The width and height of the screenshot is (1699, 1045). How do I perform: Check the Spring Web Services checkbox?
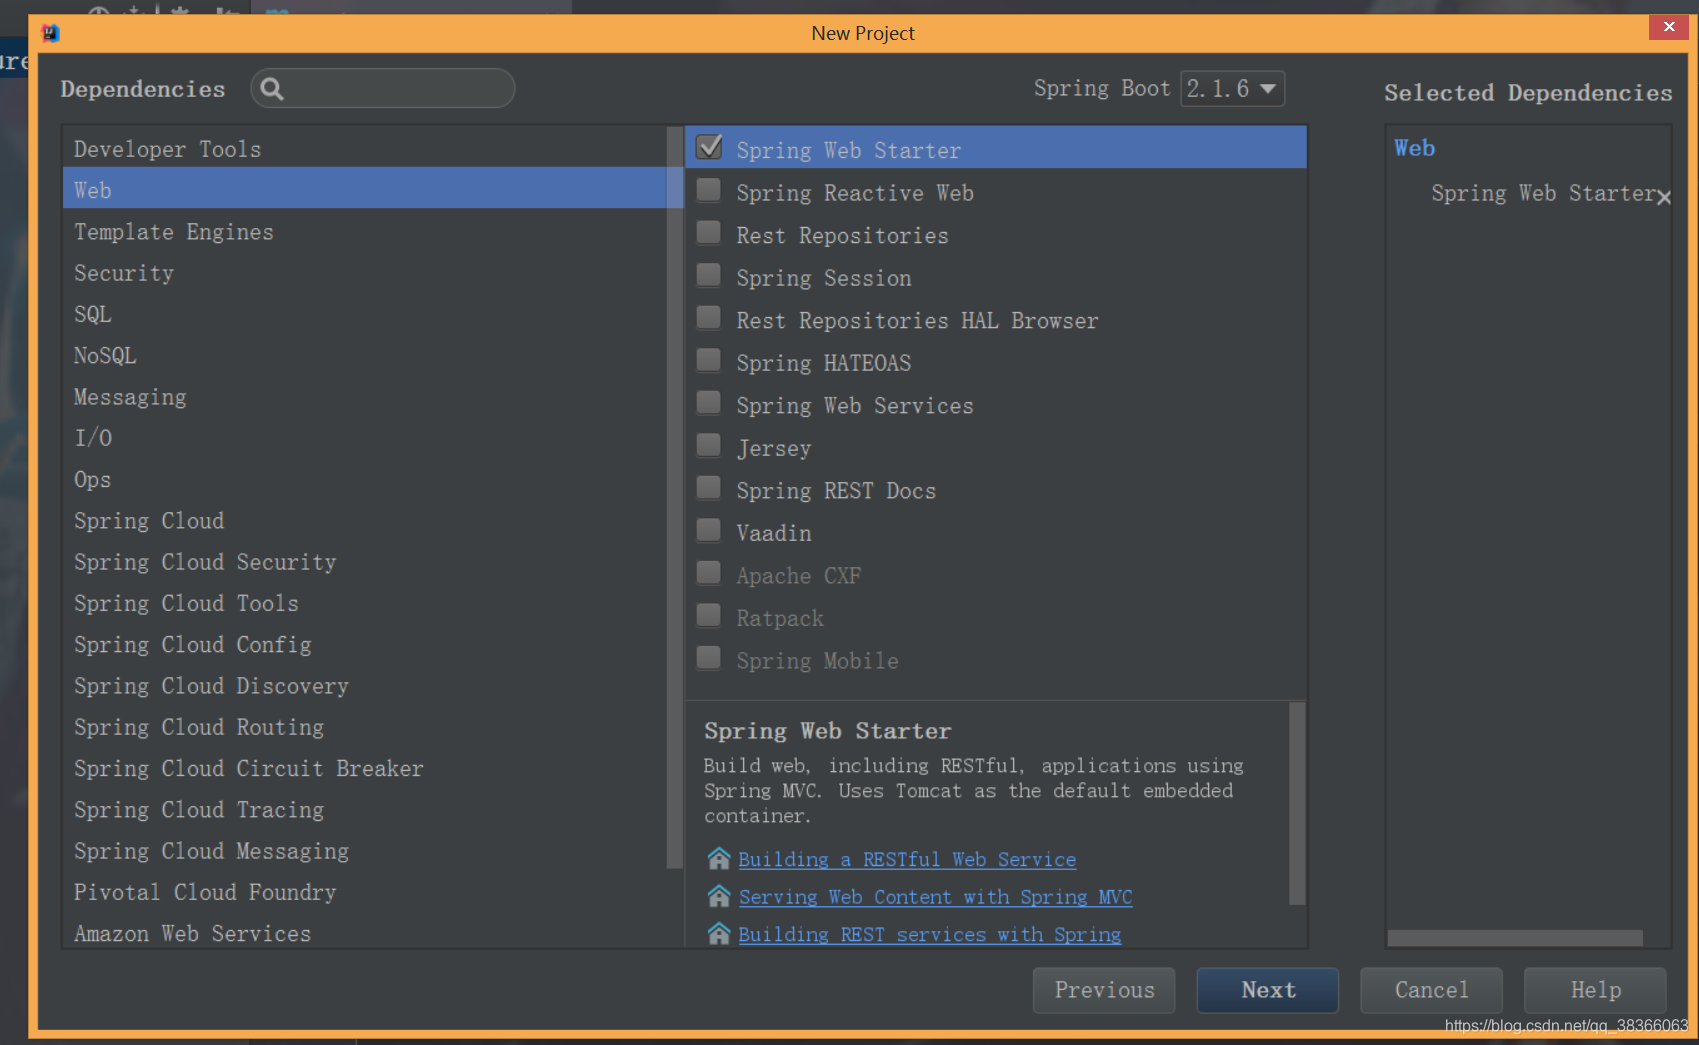(x=709, y=403)
